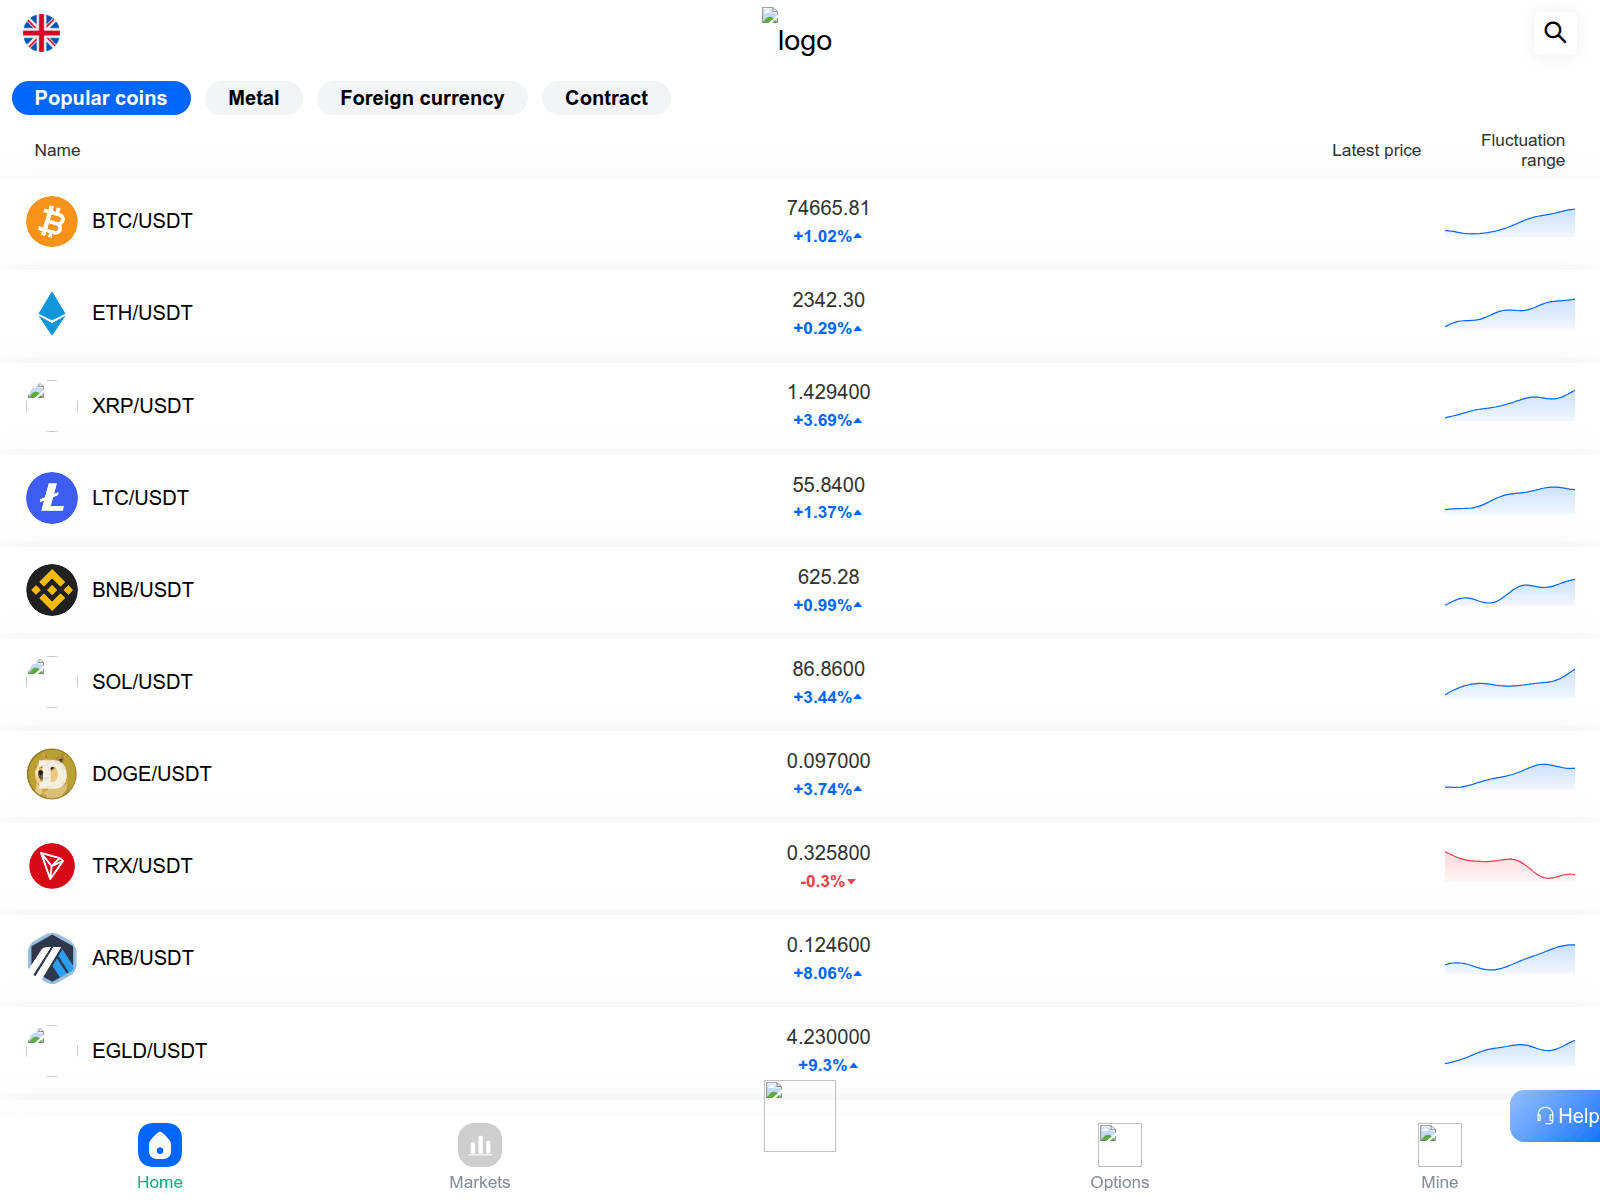Viewport: 1600px width, 1200px height.
Task: Click the Litecoin coin icon
Action: [x=52, y=498]
